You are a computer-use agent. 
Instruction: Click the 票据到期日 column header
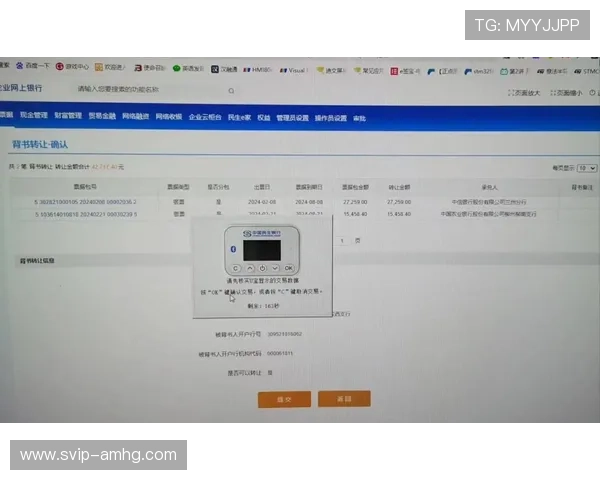point(309,187)
